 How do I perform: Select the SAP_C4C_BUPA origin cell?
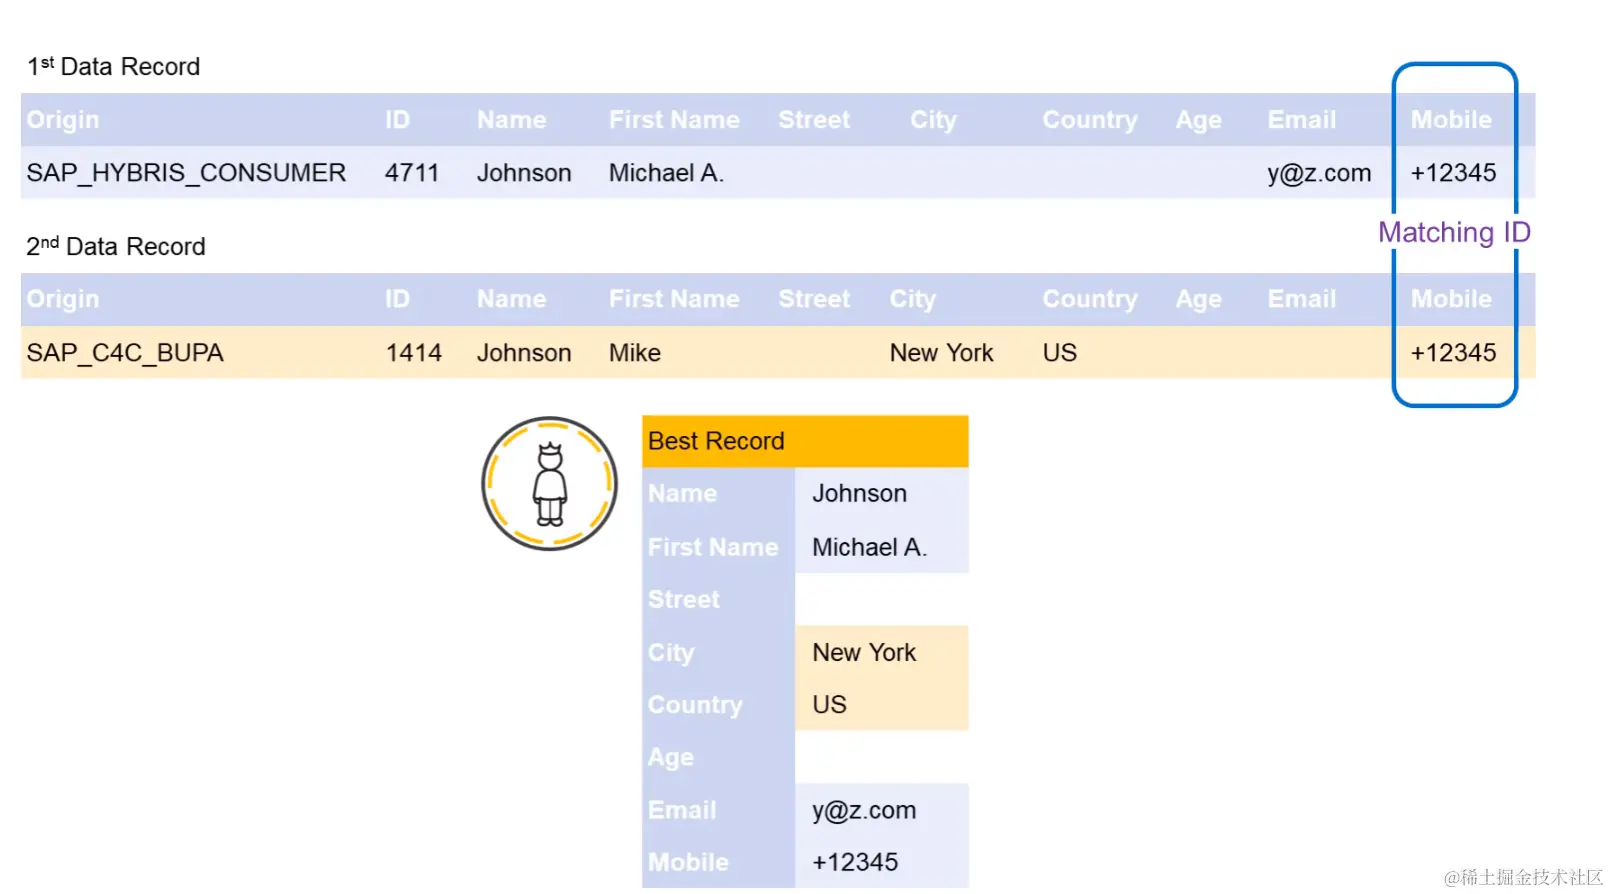click(125, 353)
